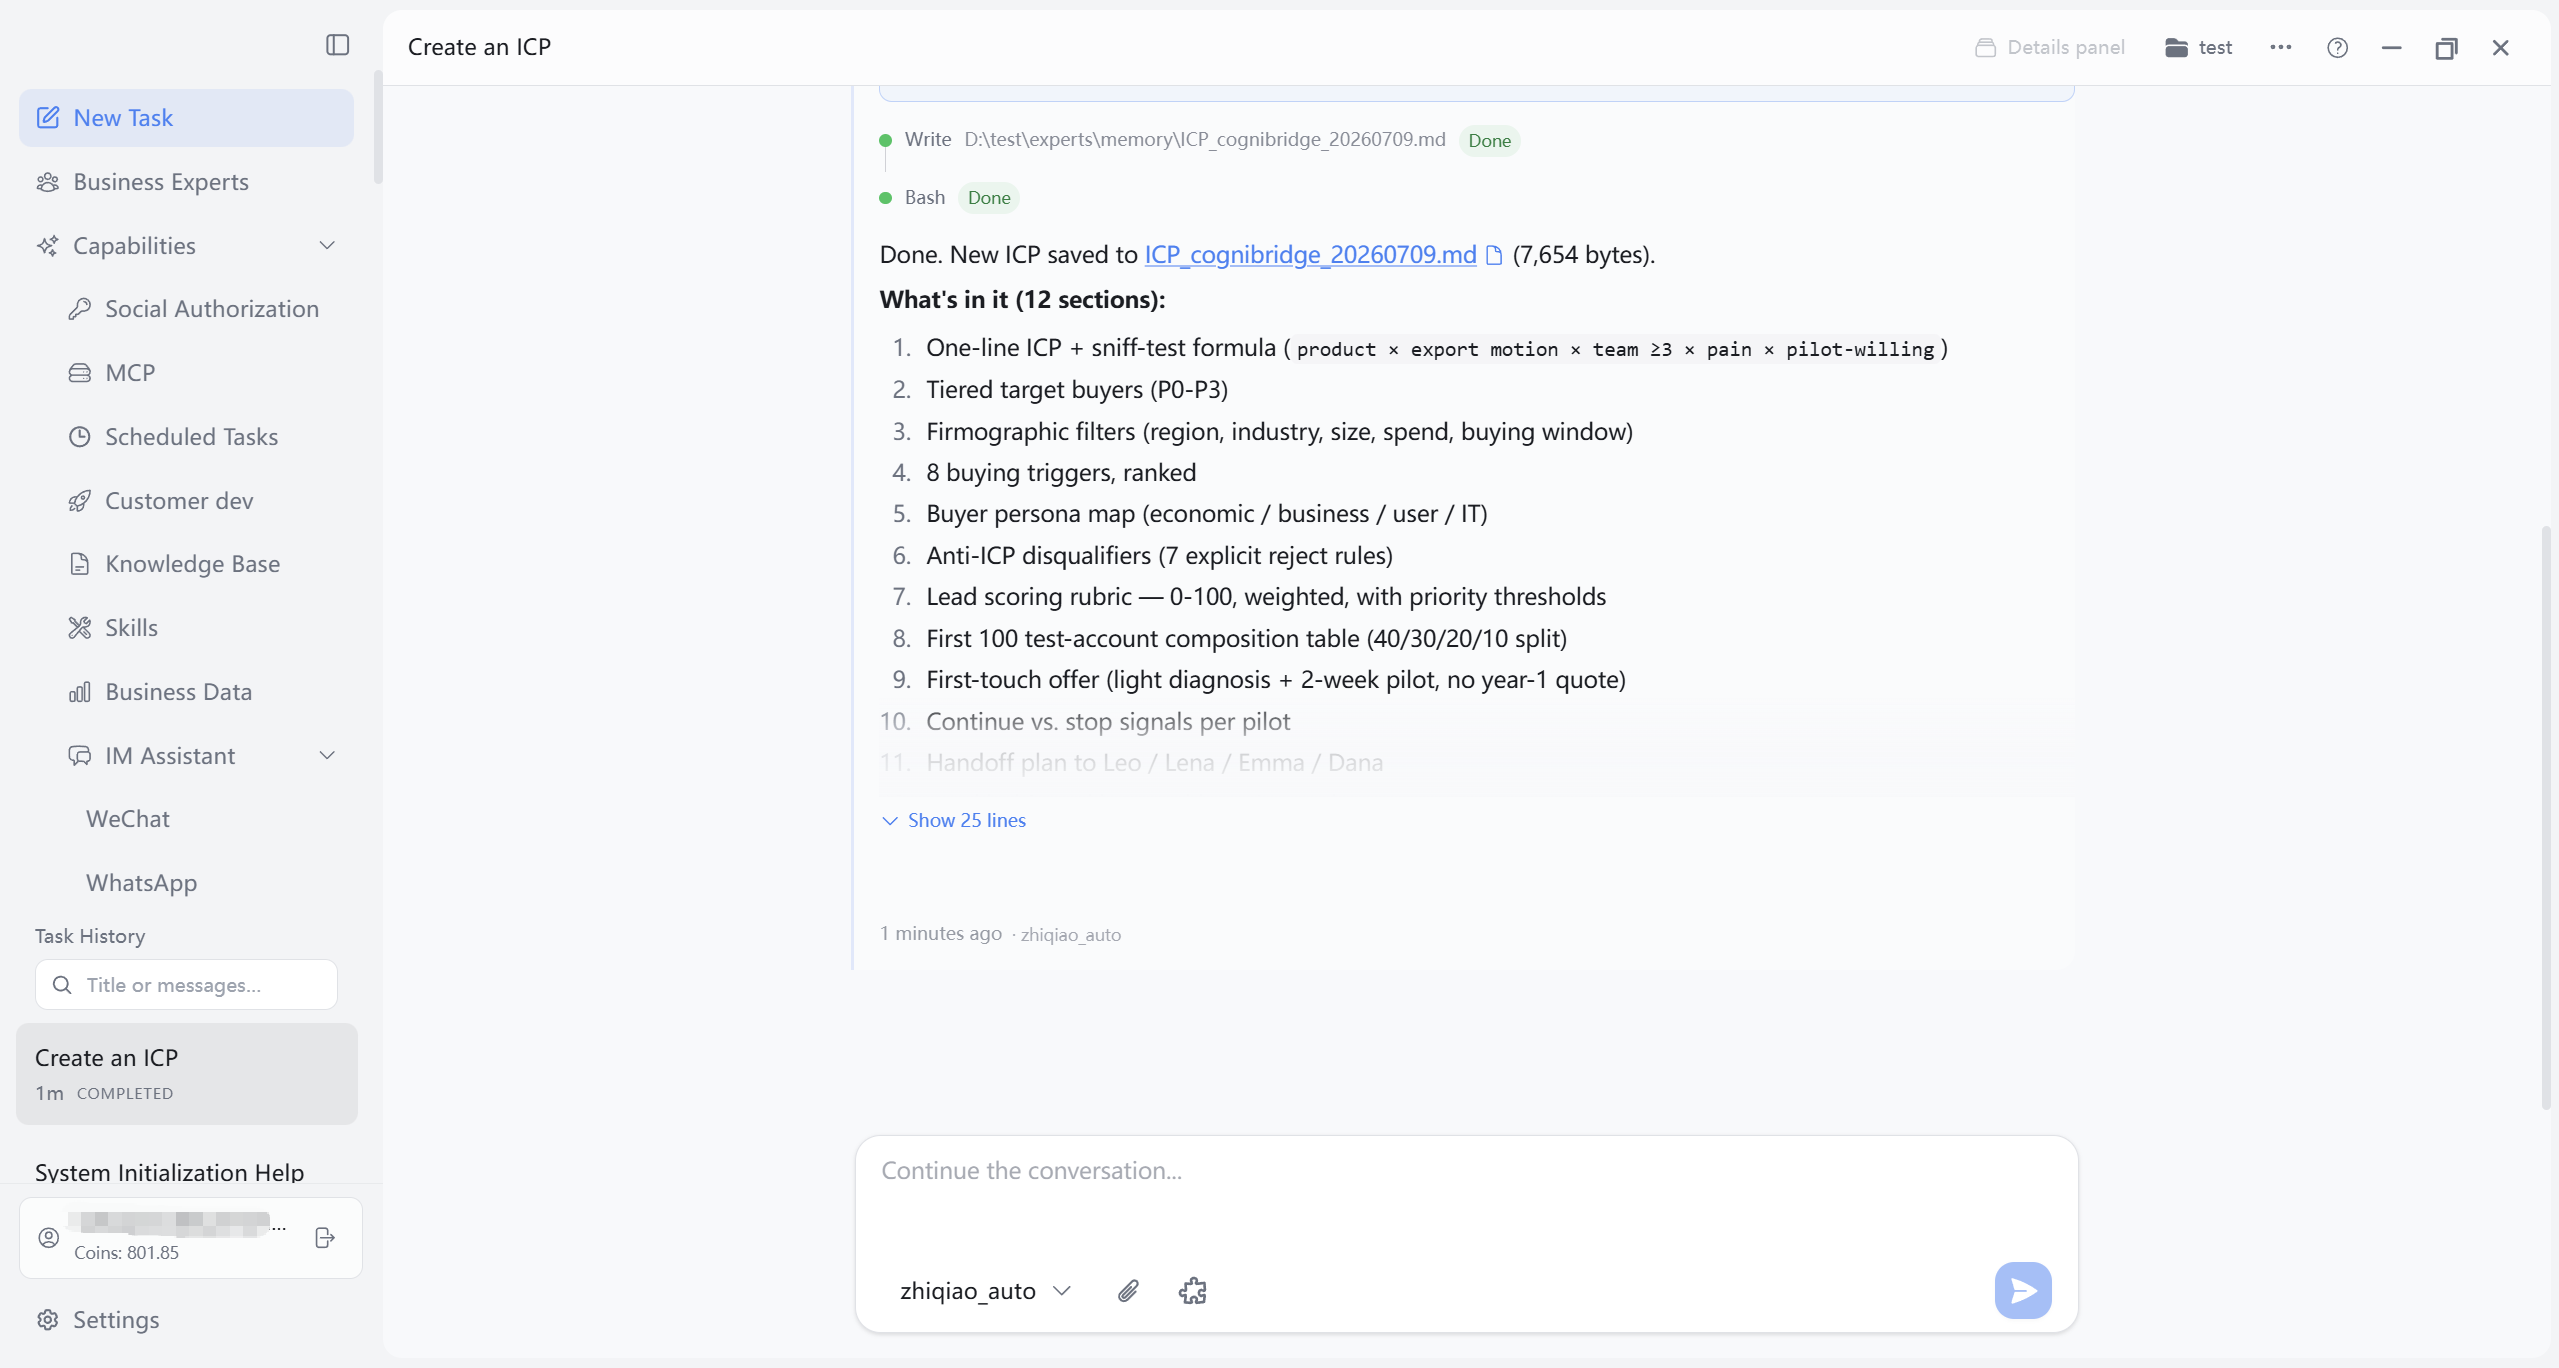This screenshot has width=2559, height=1368.
Task: Click the Customer dev rocket icon
Action: click(x=80, y=501)
